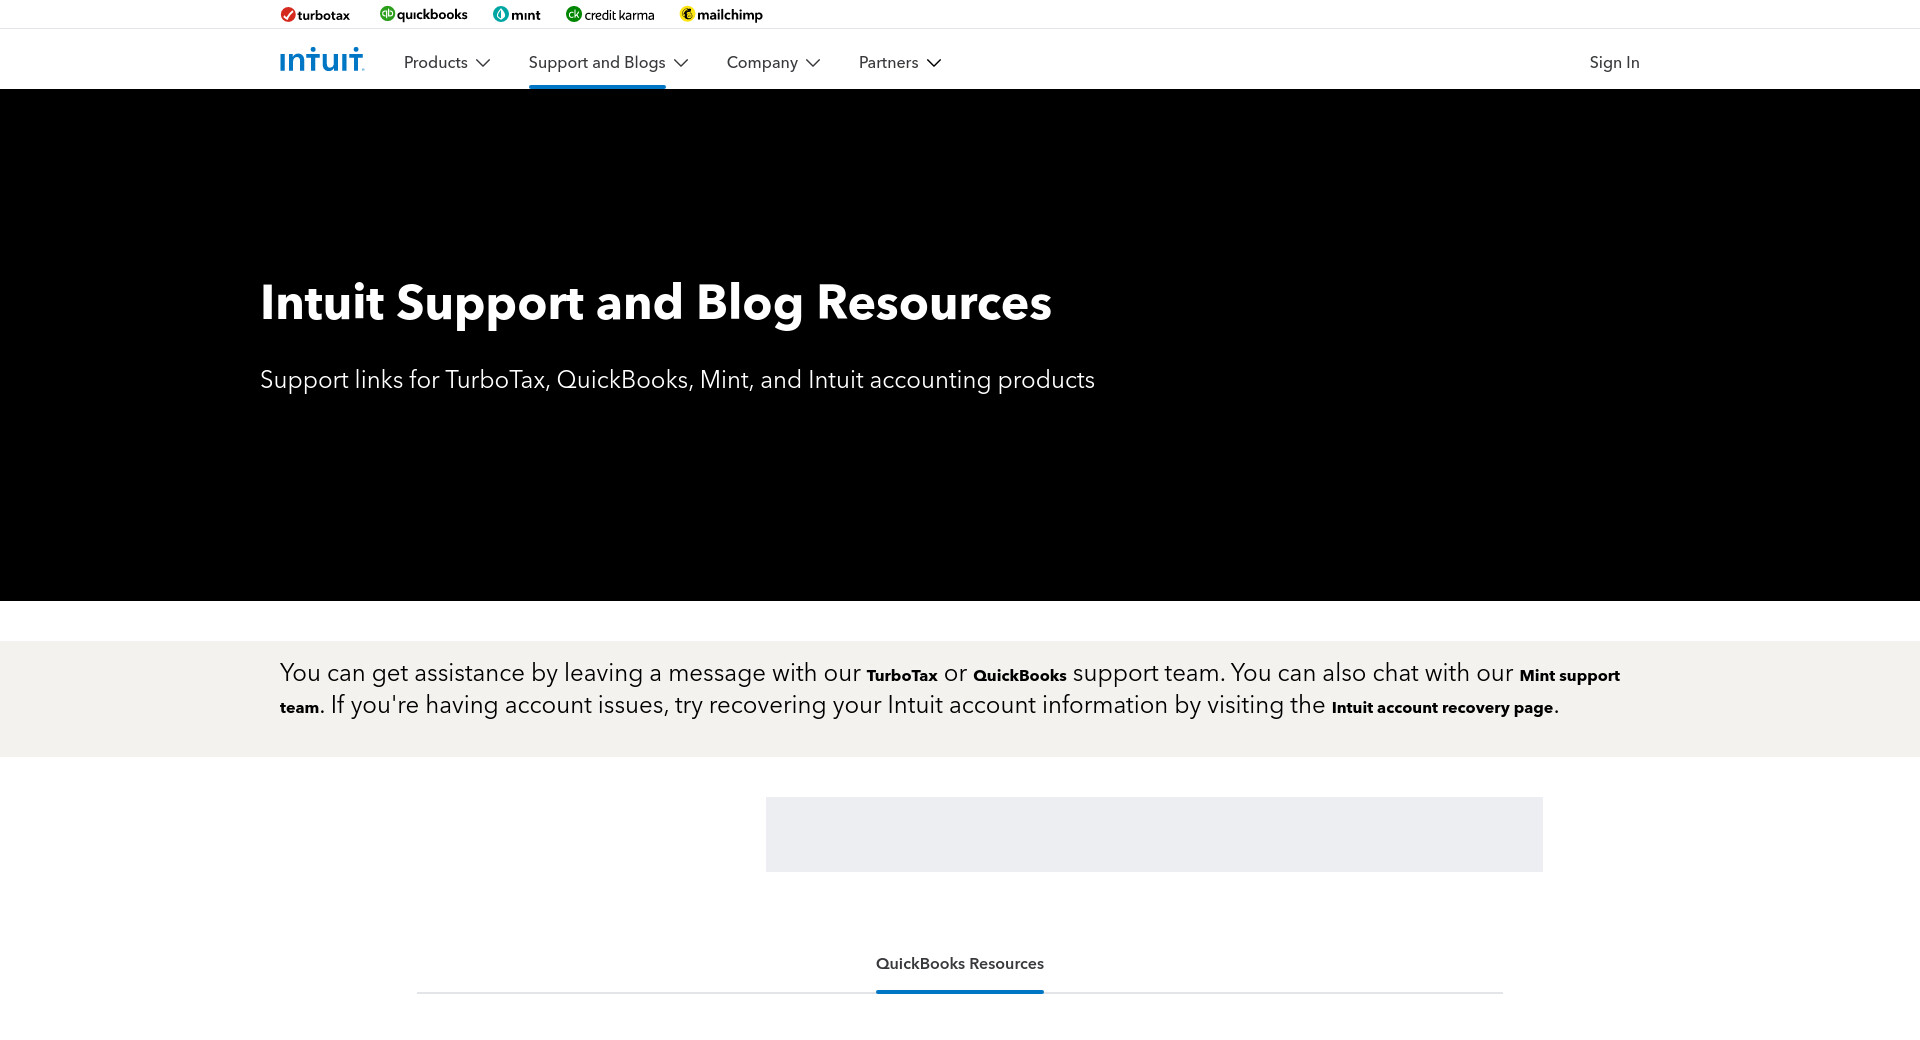
Task: Click the Sign In link
Action: click(x=1614, y=63)
